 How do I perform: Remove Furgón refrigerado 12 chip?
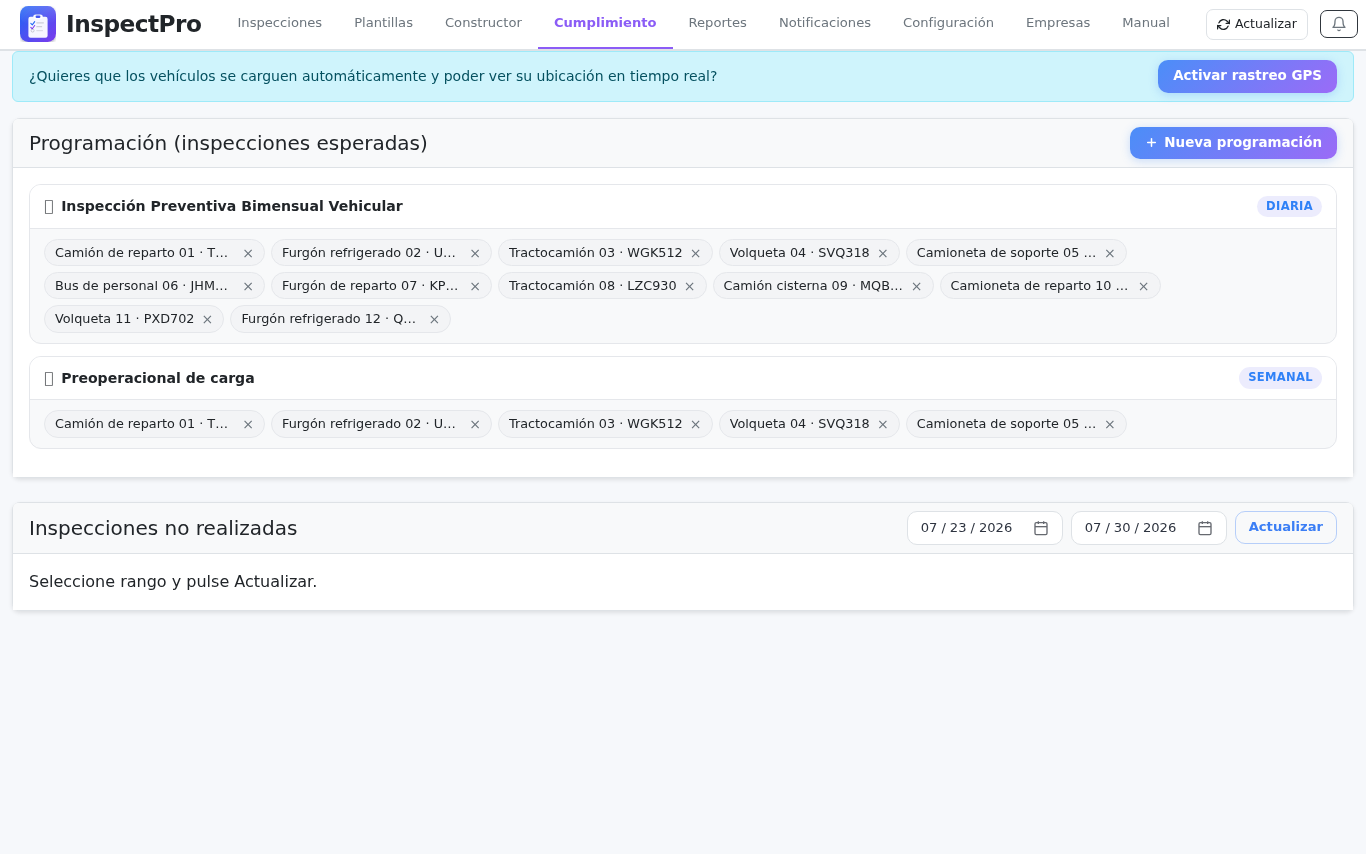click(435, 319)
